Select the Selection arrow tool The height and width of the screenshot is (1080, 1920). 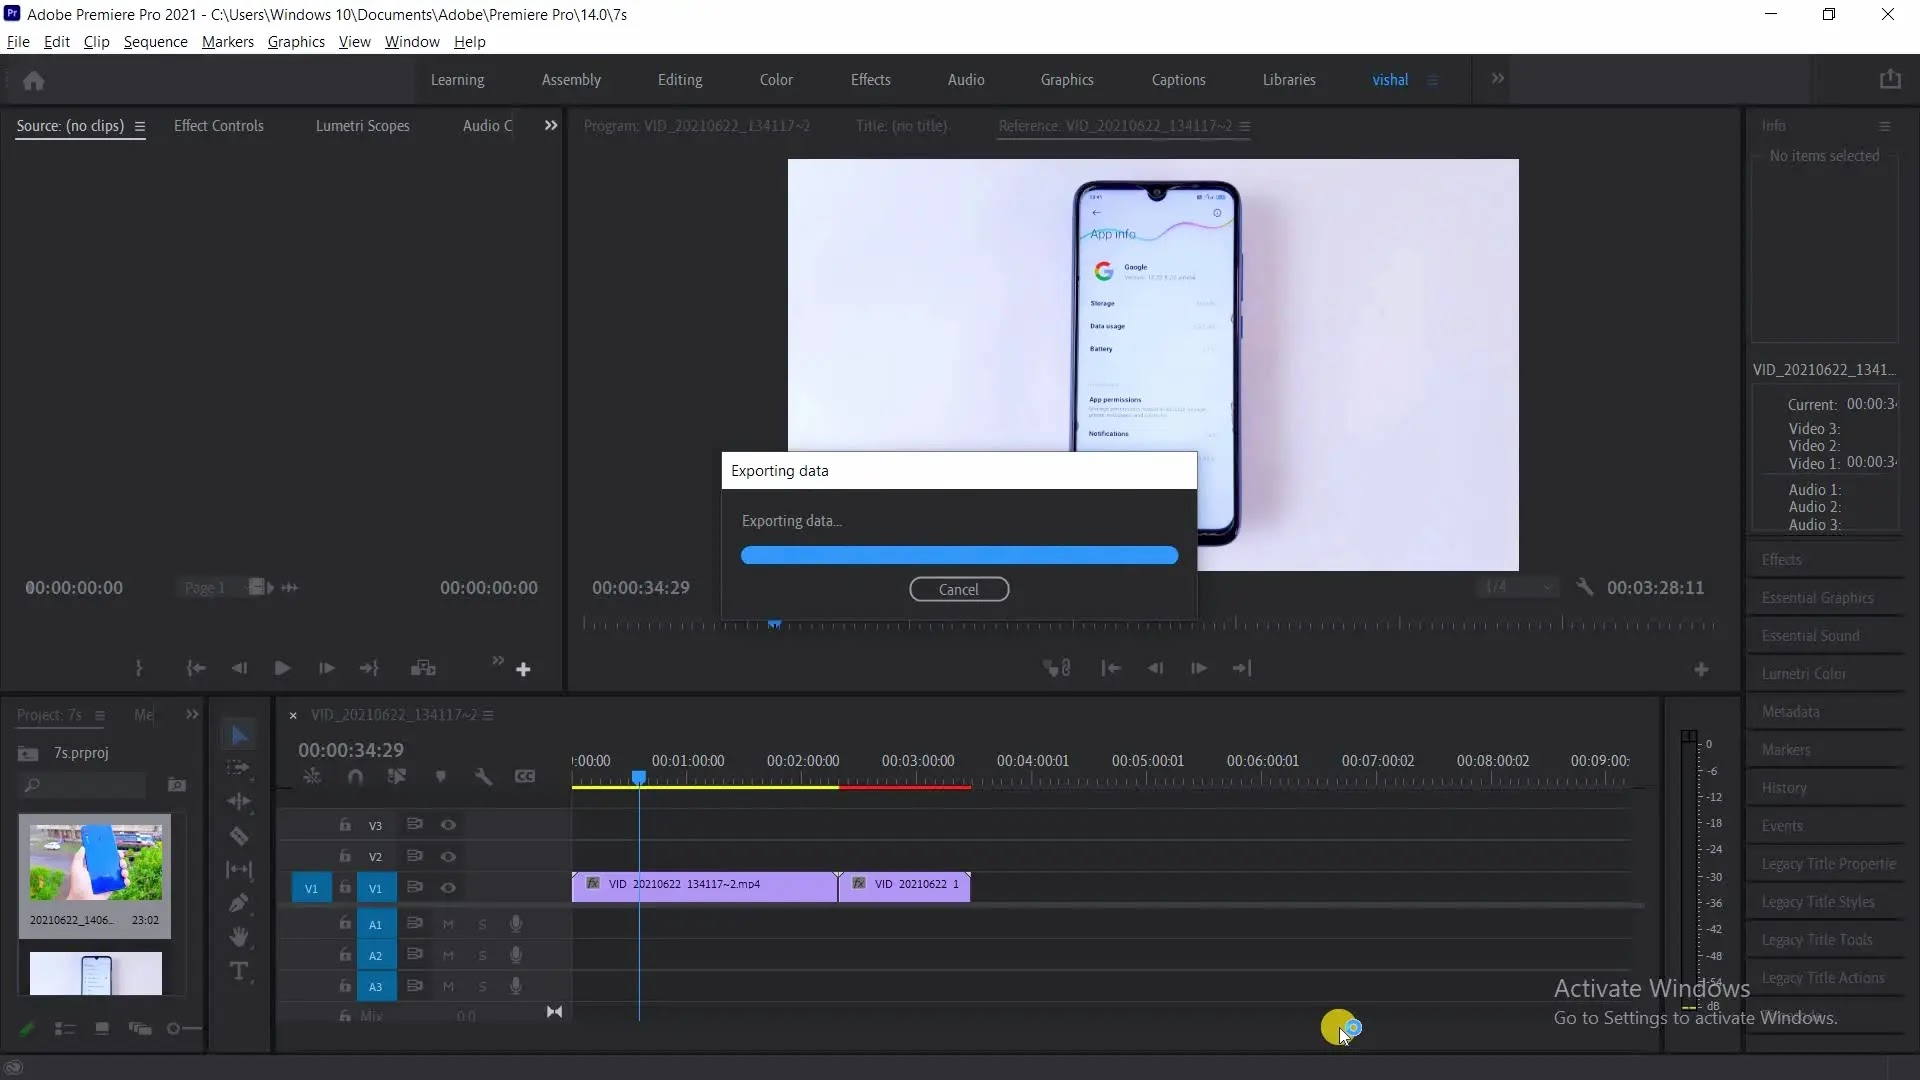[x=239, y=735]
